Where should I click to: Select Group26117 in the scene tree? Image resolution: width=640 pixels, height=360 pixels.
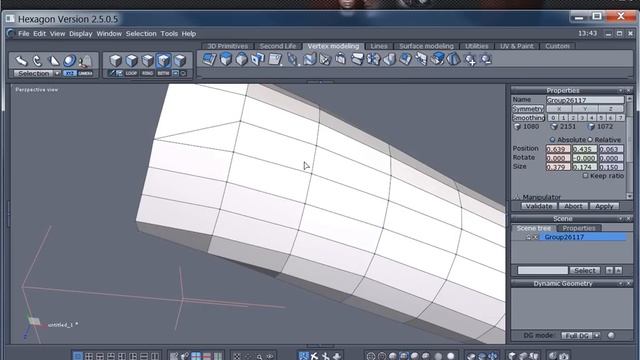pyautogui.click(x=582, y=237)
